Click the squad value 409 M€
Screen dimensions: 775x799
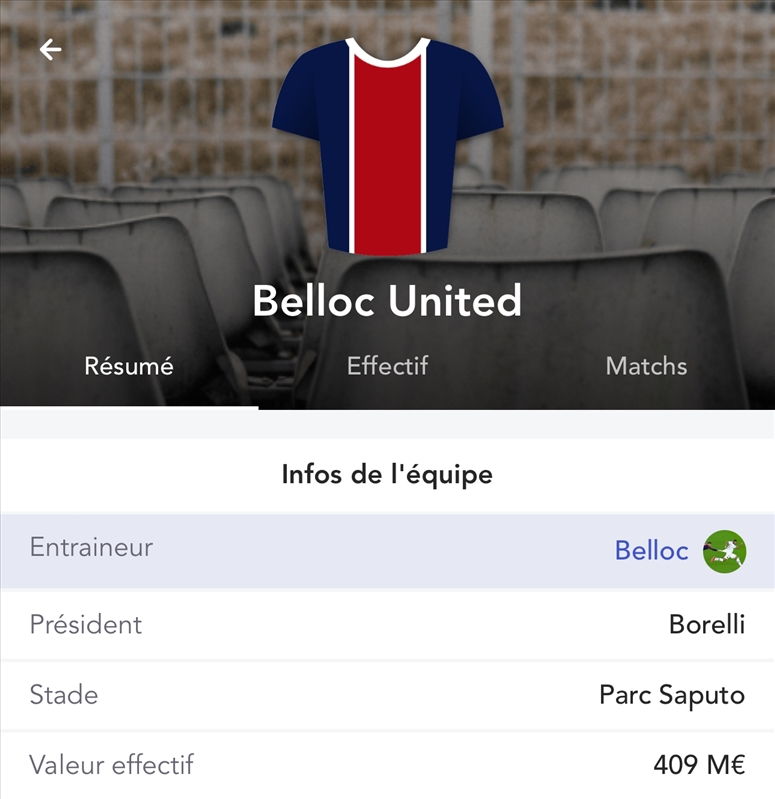pyautogui.click(x=699, y=766)
